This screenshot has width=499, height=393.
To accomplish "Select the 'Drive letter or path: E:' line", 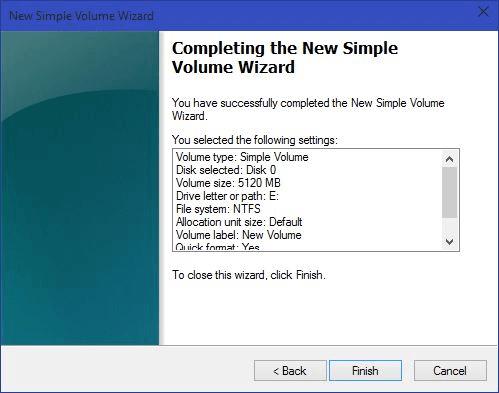I will 227,196.
